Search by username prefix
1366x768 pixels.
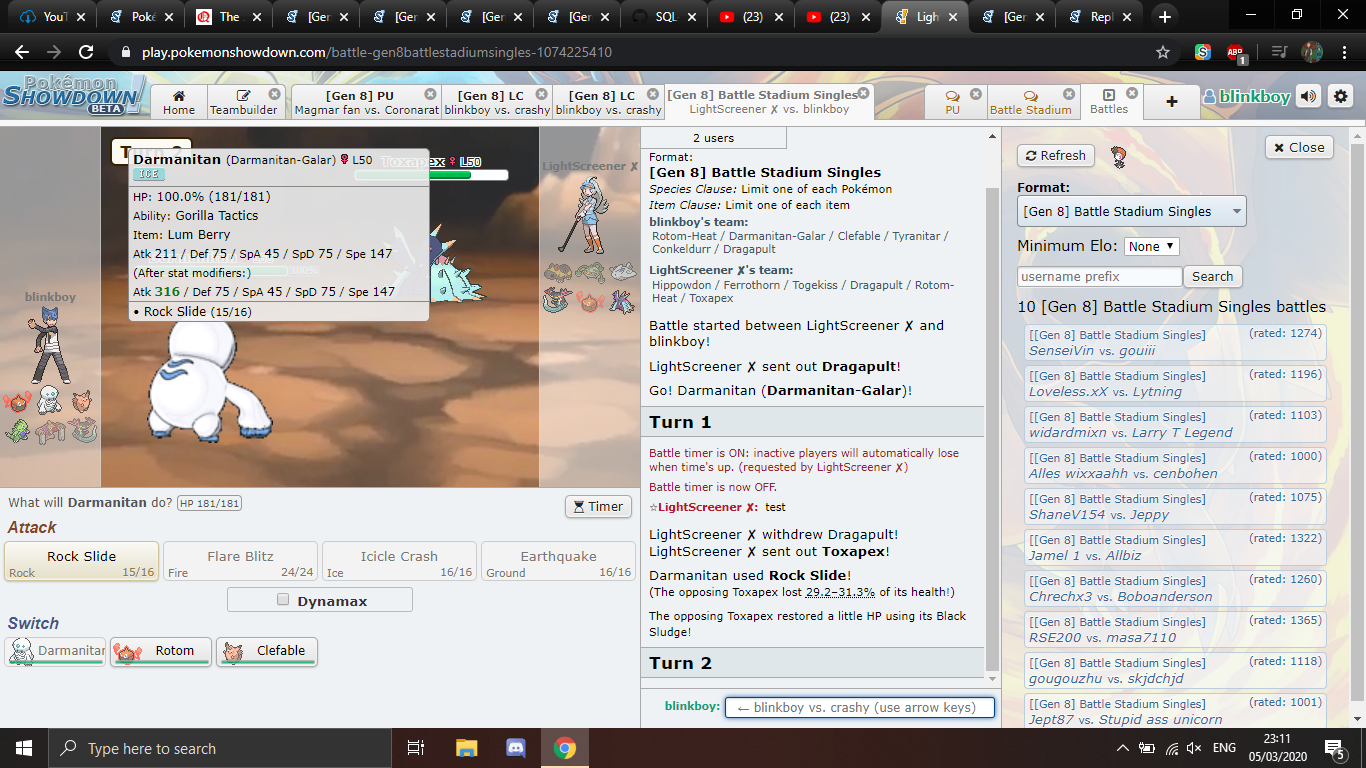[x=1212, y=277]
